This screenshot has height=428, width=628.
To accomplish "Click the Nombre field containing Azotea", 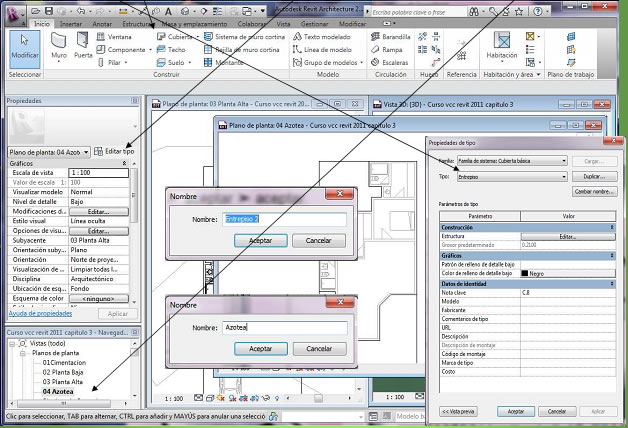I will [x=285, y=327].
